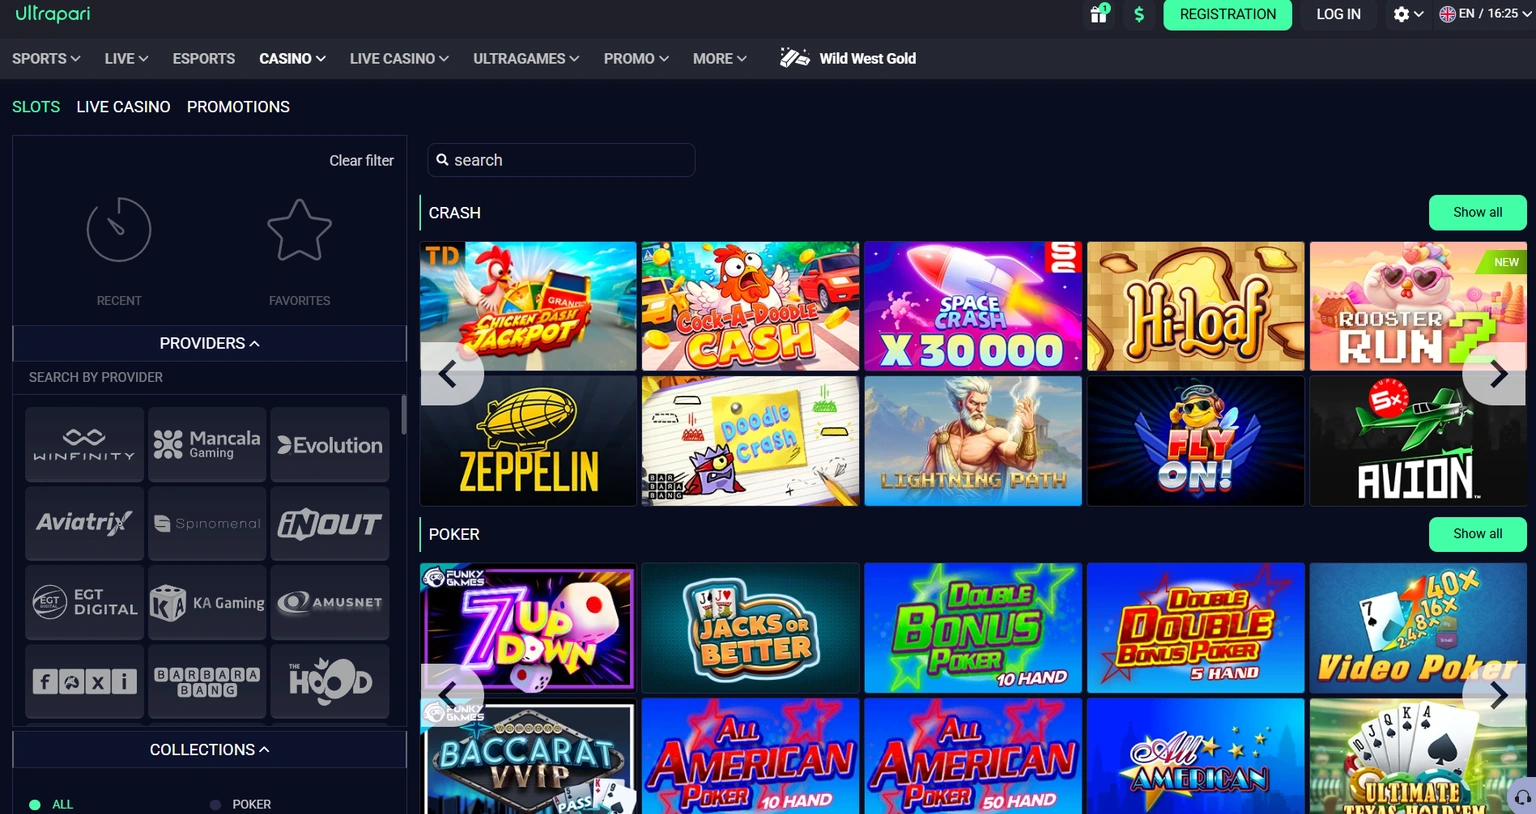Filter by Winfinity provider

tap(84, 444)
